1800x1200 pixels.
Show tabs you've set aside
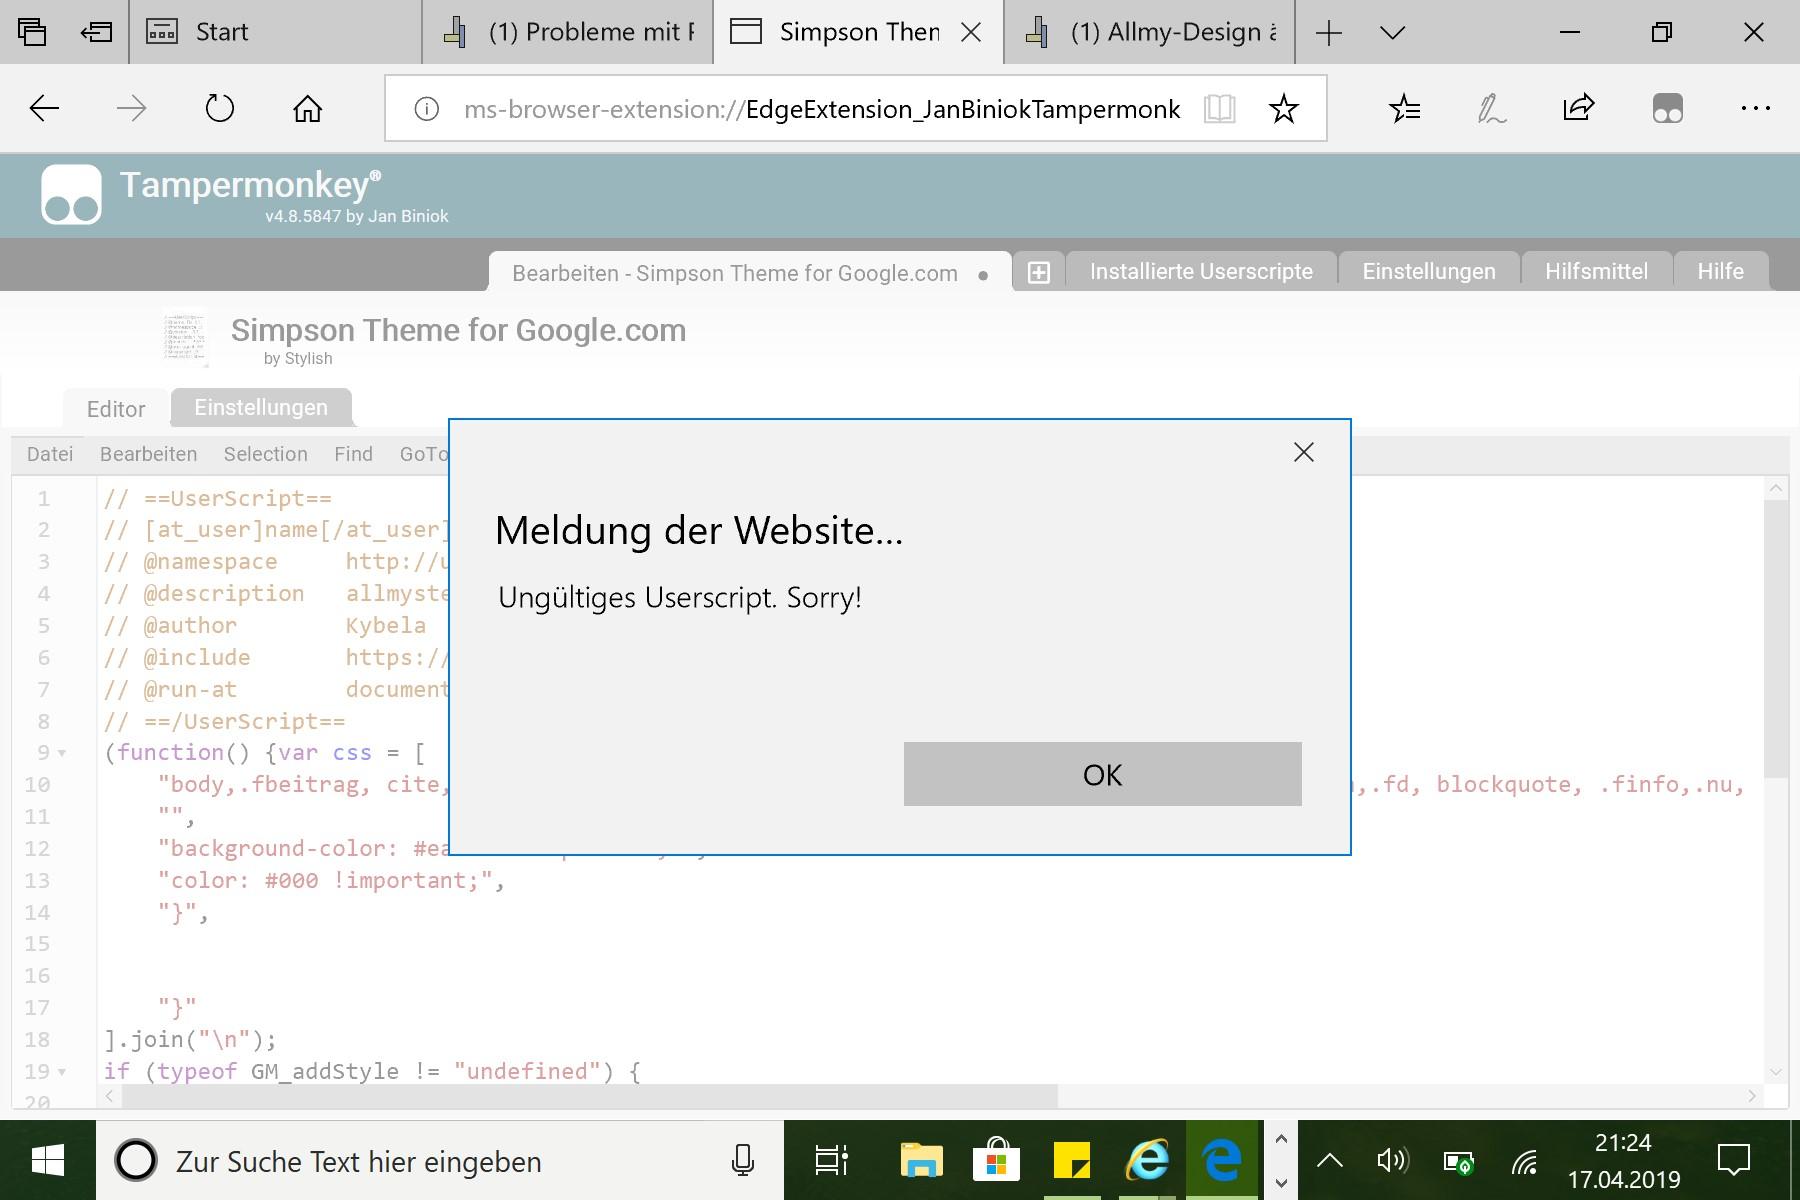click(32, 32)
